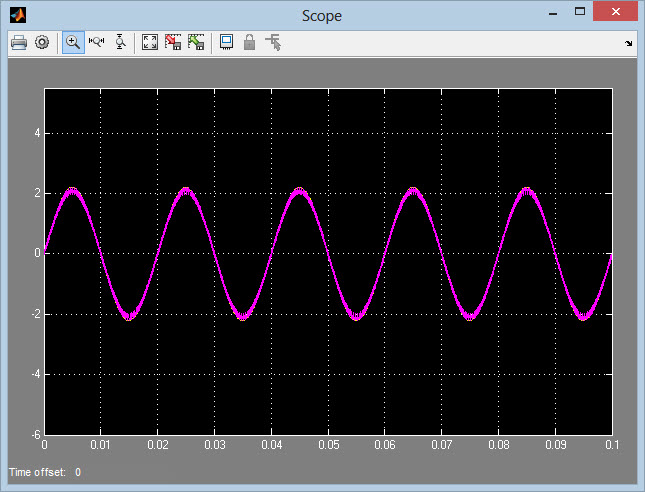Click the y-axis label -6
This screenshot has height=492, width=645.
point(36,435)
